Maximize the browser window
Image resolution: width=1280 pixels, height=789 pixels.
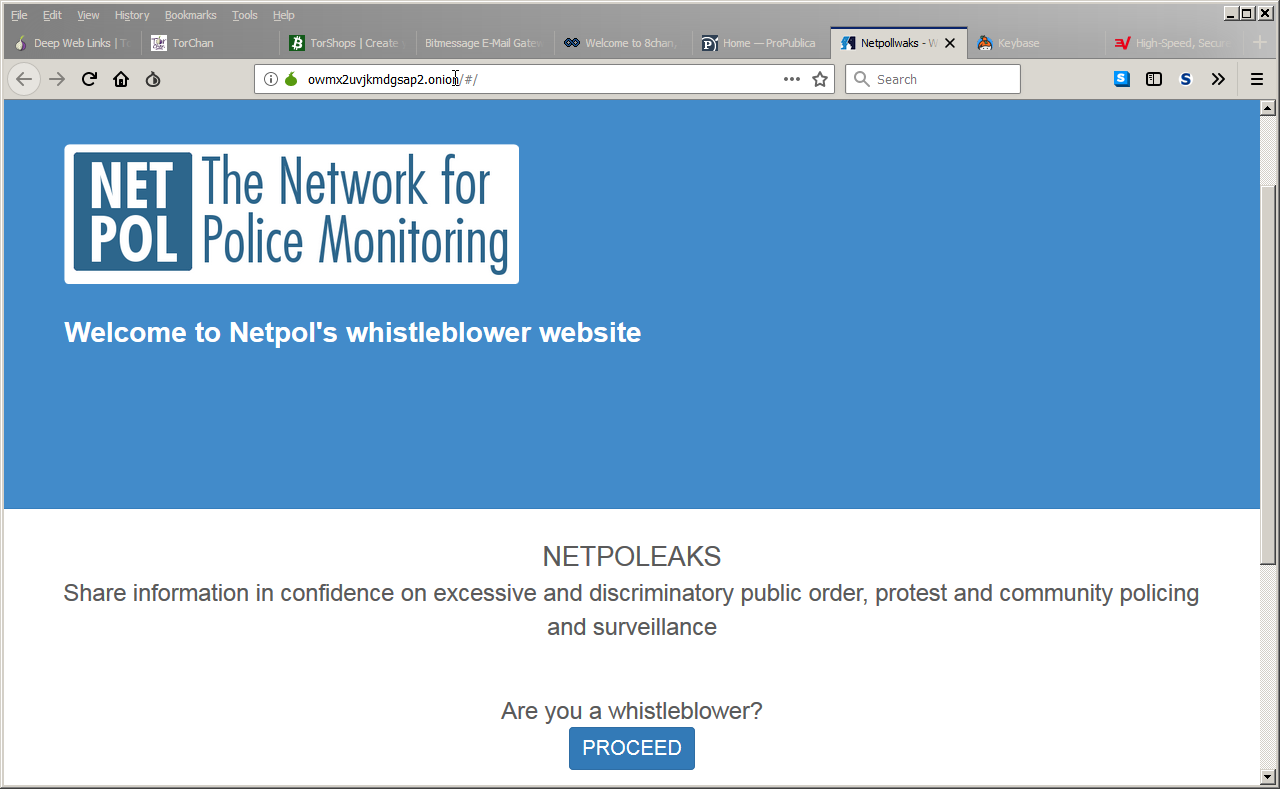[x=1247, y=13]
